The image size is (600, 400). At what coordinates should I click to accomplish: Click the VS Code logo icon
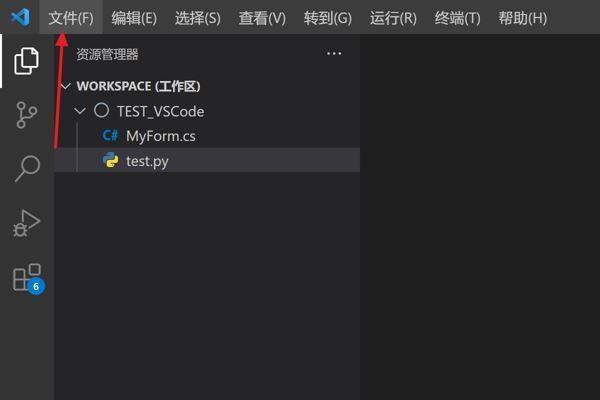coord(20,18)
